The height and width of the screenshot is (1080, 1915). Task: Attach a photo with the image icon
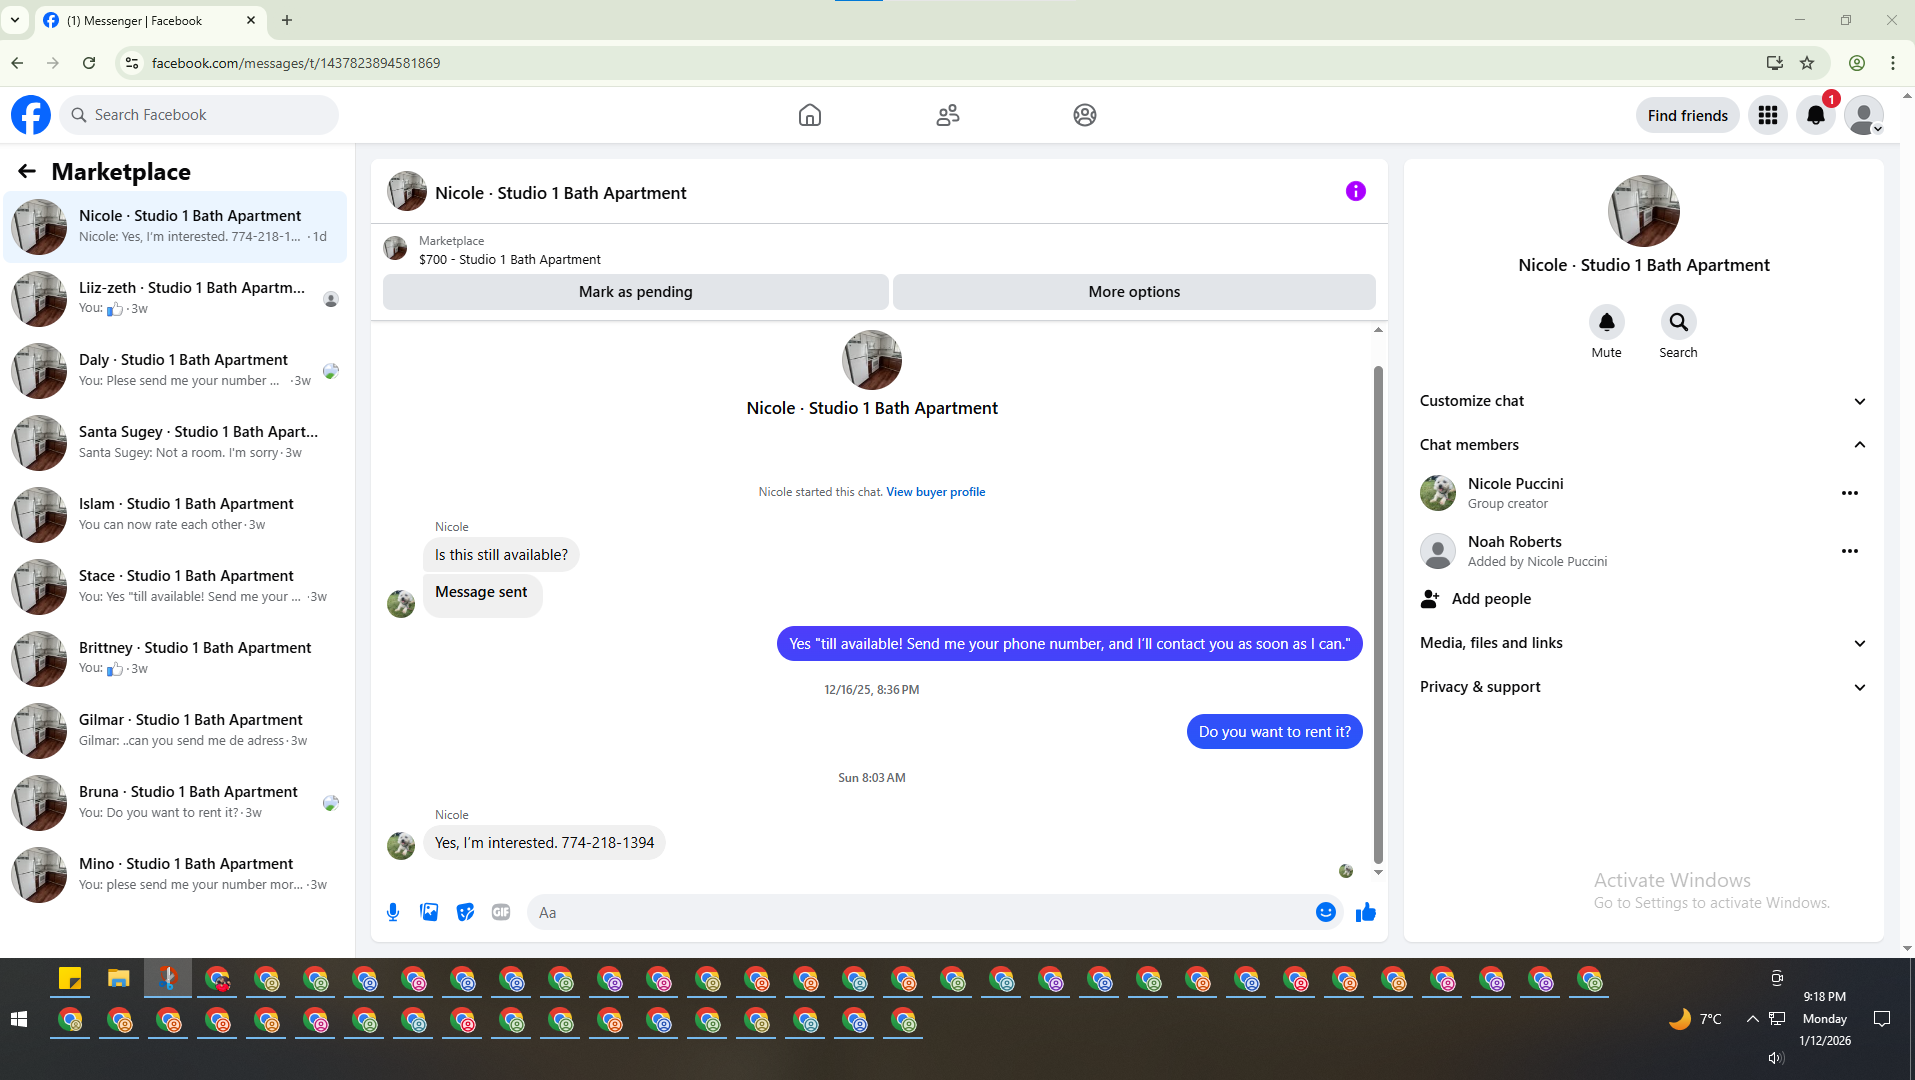pyautogui.click(x=429, y=912)
